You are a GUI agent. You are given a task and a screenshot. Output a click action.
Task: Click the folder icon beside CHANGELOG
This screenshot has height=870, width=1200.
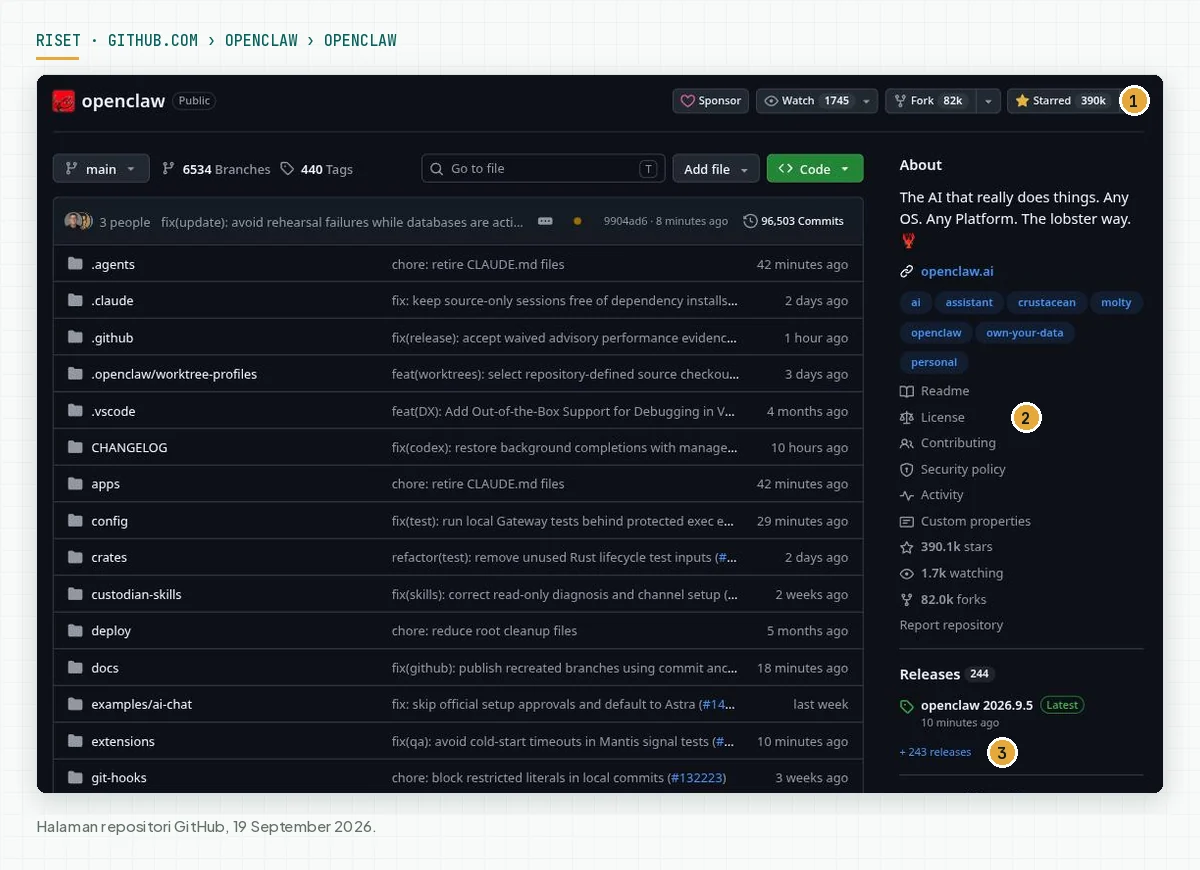(x=75, y=448)
